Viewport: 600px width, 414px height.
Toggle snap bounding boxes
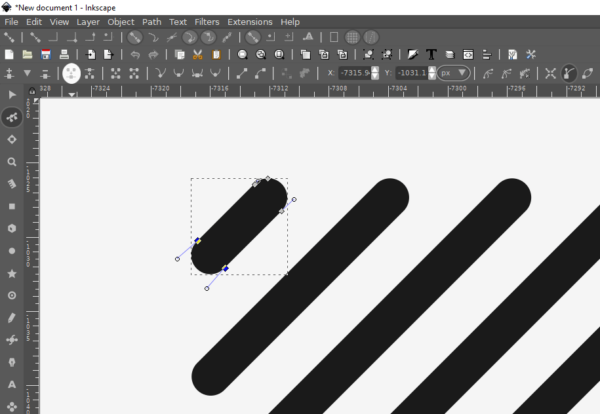(x=35, y=37)
